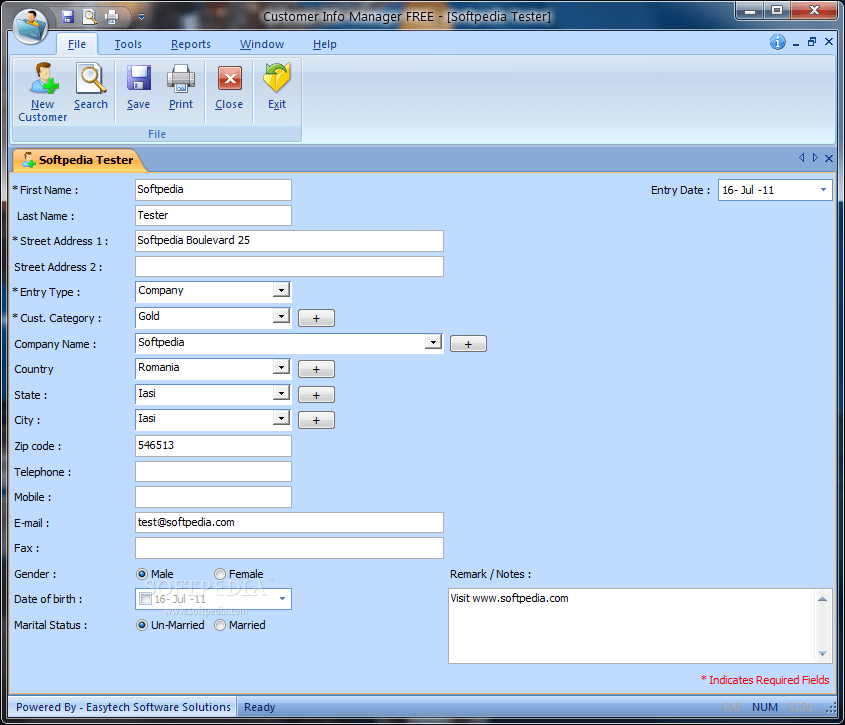Open the Entry Date dropdown
This screenshot has height=725, width=845.
pyautogui.click(x=823, y=190)
